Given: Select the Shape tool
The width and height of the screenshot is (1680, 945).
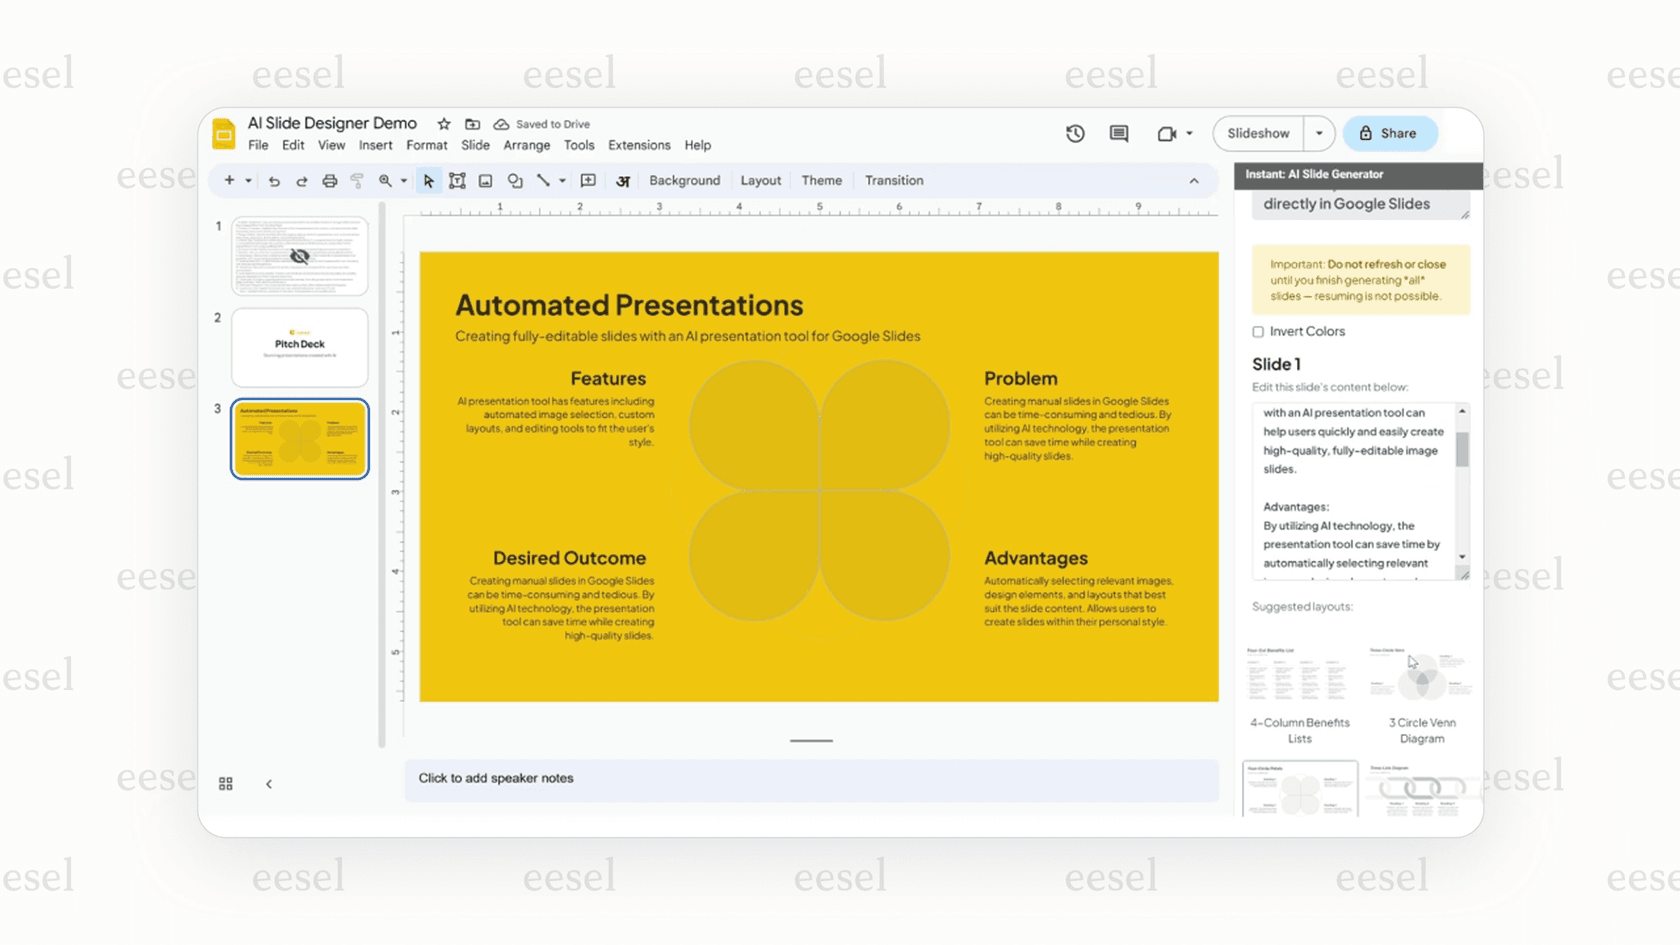Looking at the screenshot, I should click(x=515, y=180).
